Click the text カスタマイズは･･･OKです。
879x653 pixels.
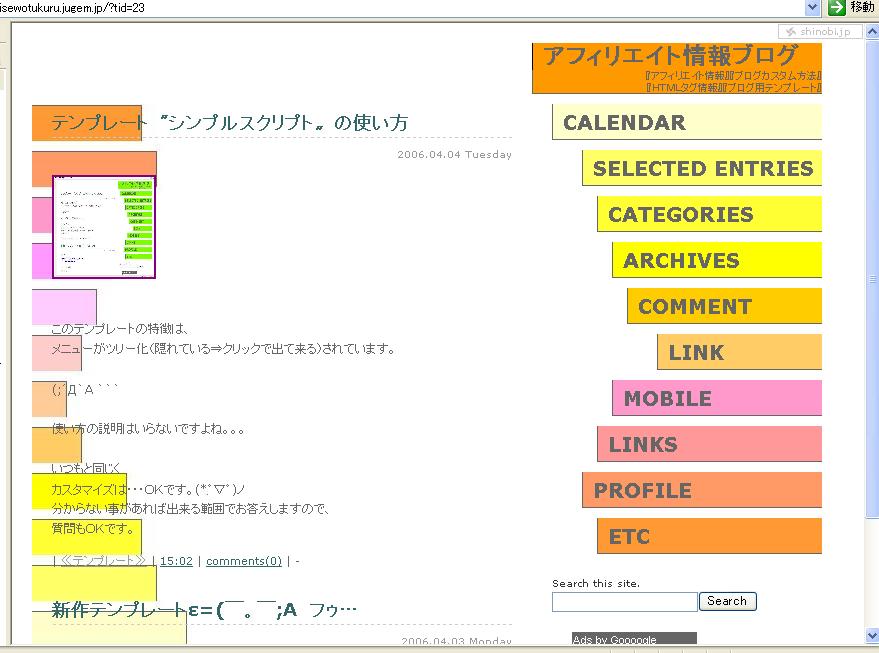click(148, 489)
